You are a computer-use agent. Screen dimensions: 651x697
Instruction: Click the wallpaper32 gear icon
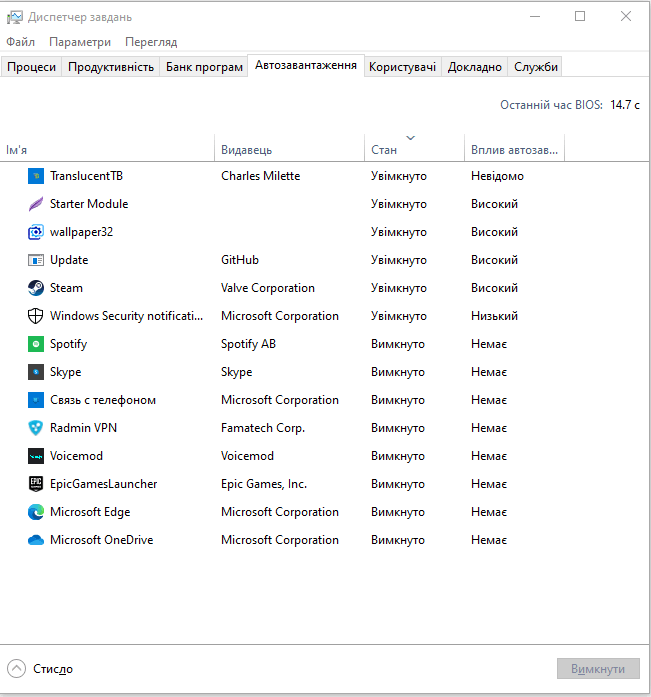click(36, 232)
